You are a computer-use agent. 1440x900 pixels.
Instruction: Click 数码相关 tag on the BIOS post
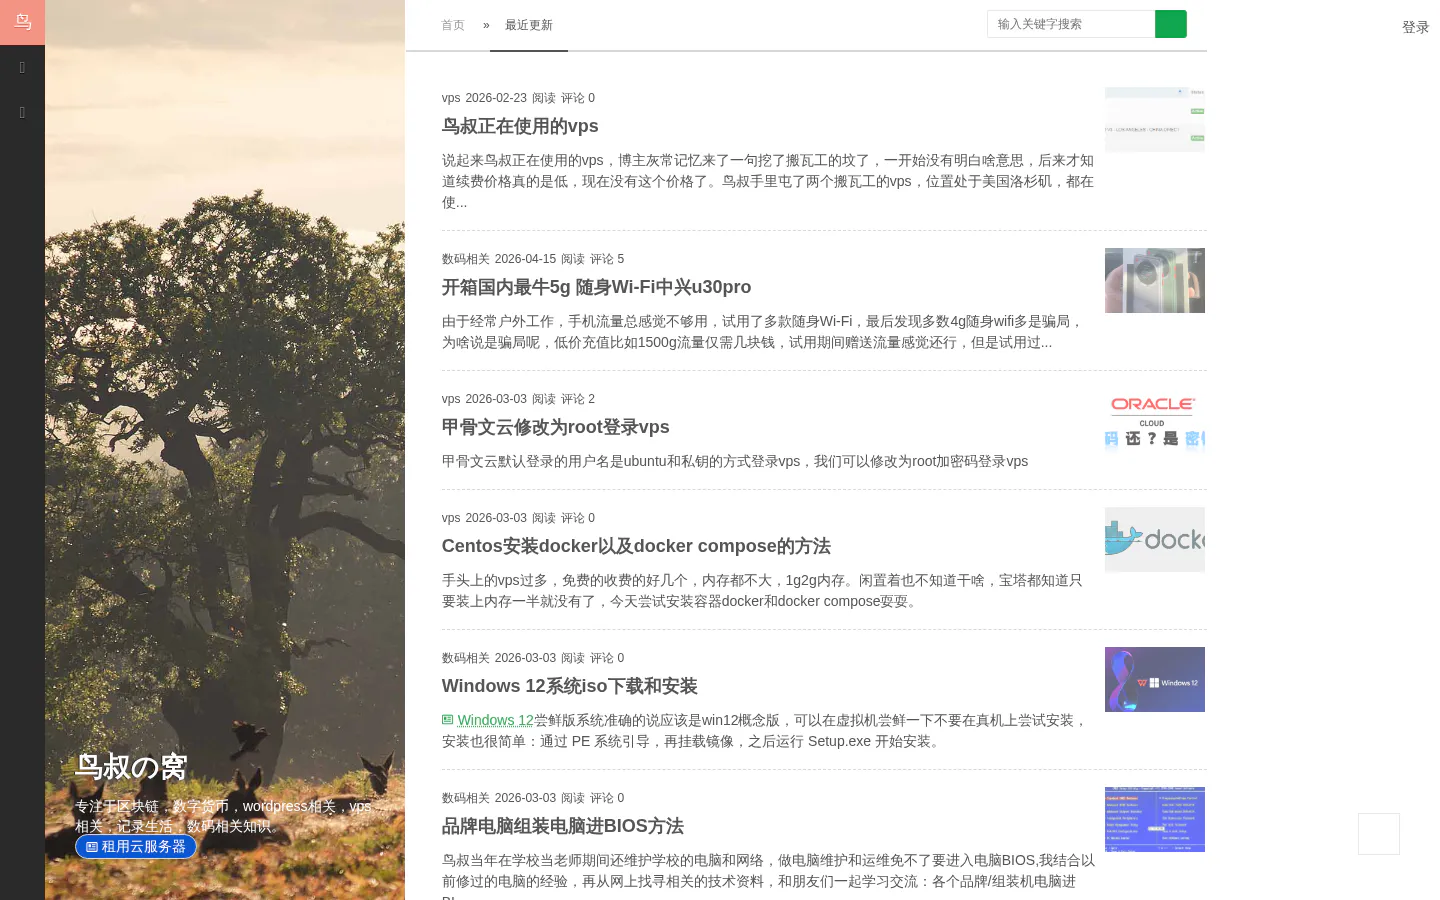pyautogui.click(x=466, y=798)
